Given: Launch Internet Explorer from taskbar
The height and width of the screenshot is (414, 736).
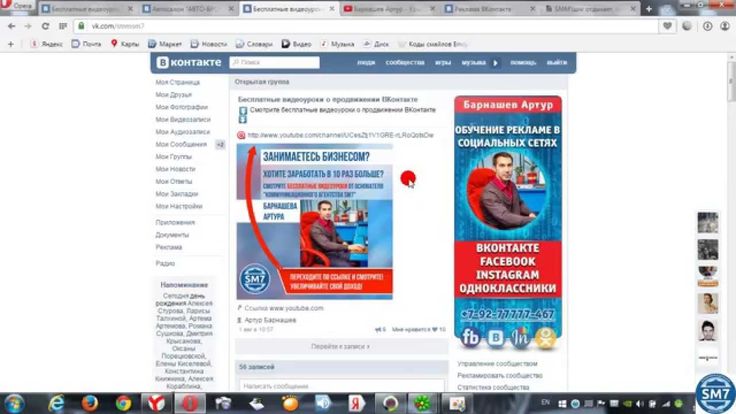Looking at the screenshot, I should [x=56, y=403].
